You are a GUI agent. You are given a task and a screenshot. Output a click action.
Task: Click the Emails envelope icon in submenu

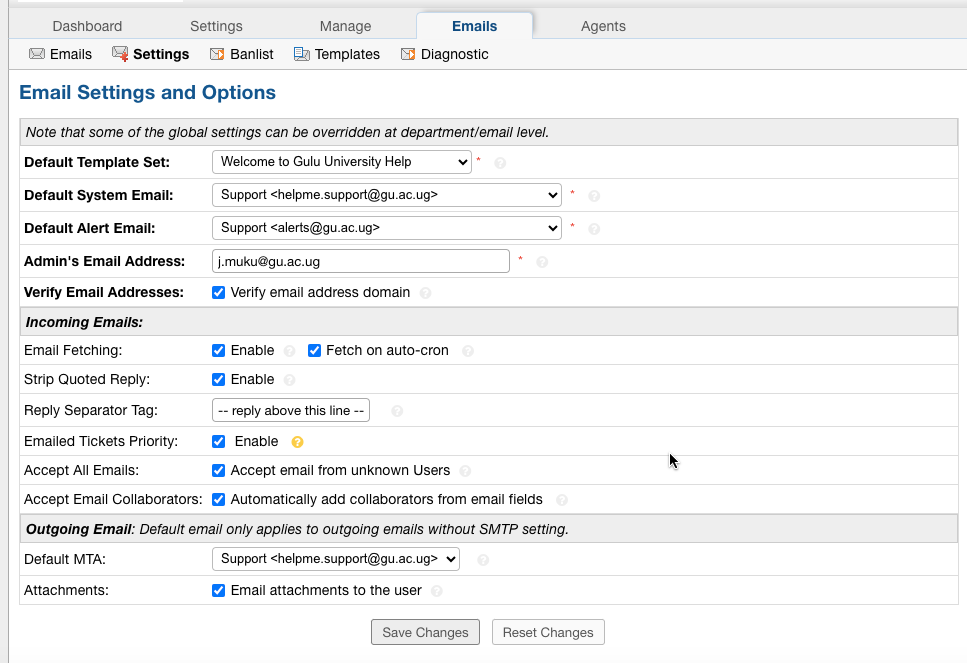tap(37, 54)
